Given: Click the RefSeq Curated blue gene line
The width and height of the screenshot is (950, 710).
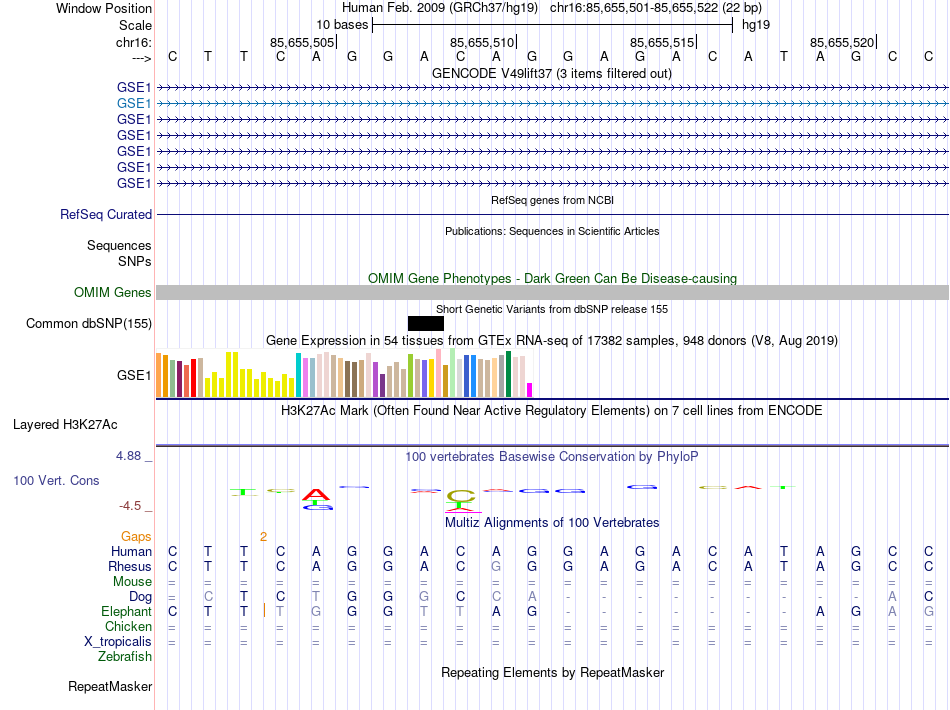Looking at the screenshot, I should click(x=552, y=215).
